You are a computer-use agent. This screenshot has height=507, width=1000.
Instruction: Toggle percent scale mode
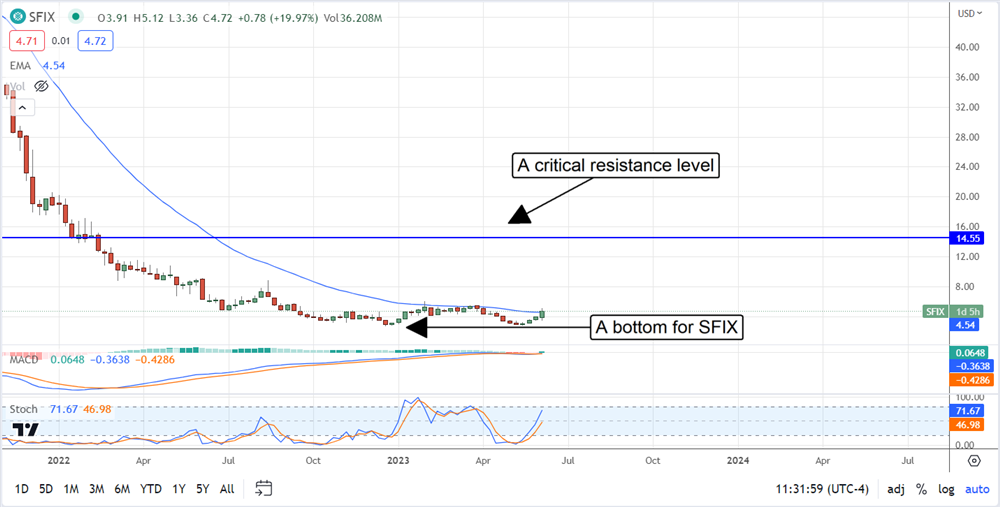(920, 489)
